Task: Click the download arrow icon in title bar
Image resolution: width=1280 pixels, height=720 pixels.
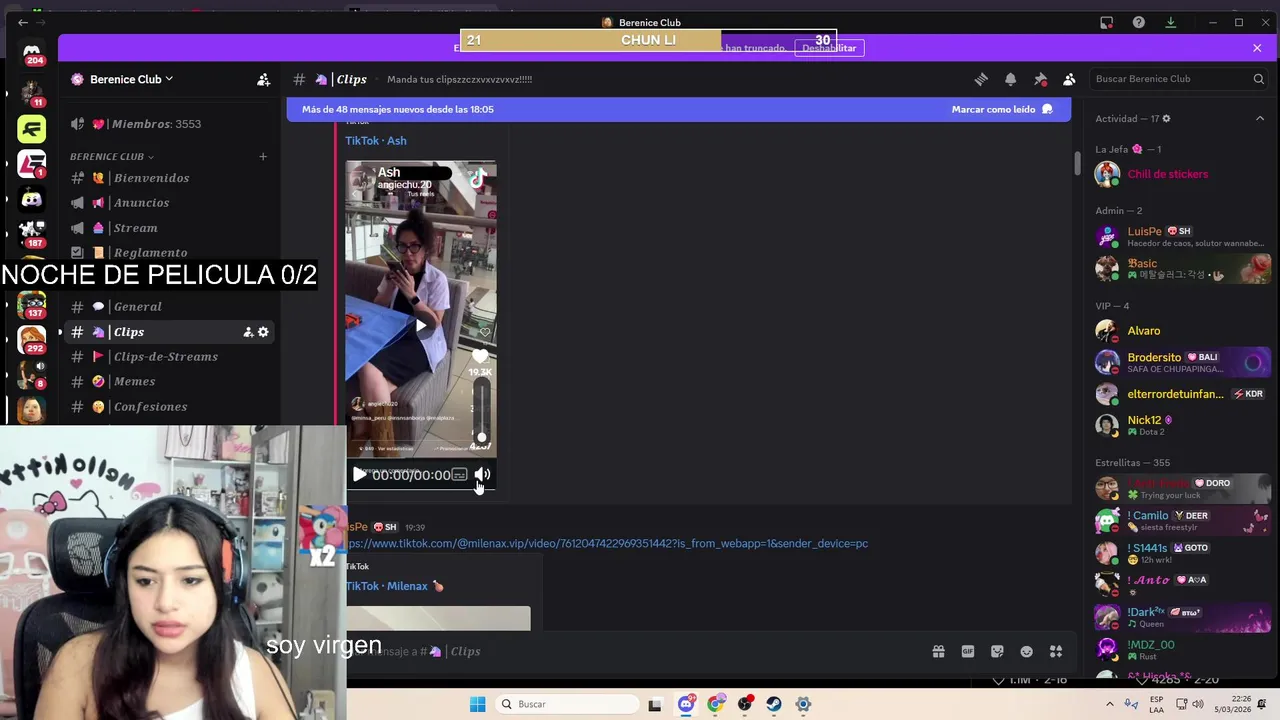Action: pos(1171,22)
